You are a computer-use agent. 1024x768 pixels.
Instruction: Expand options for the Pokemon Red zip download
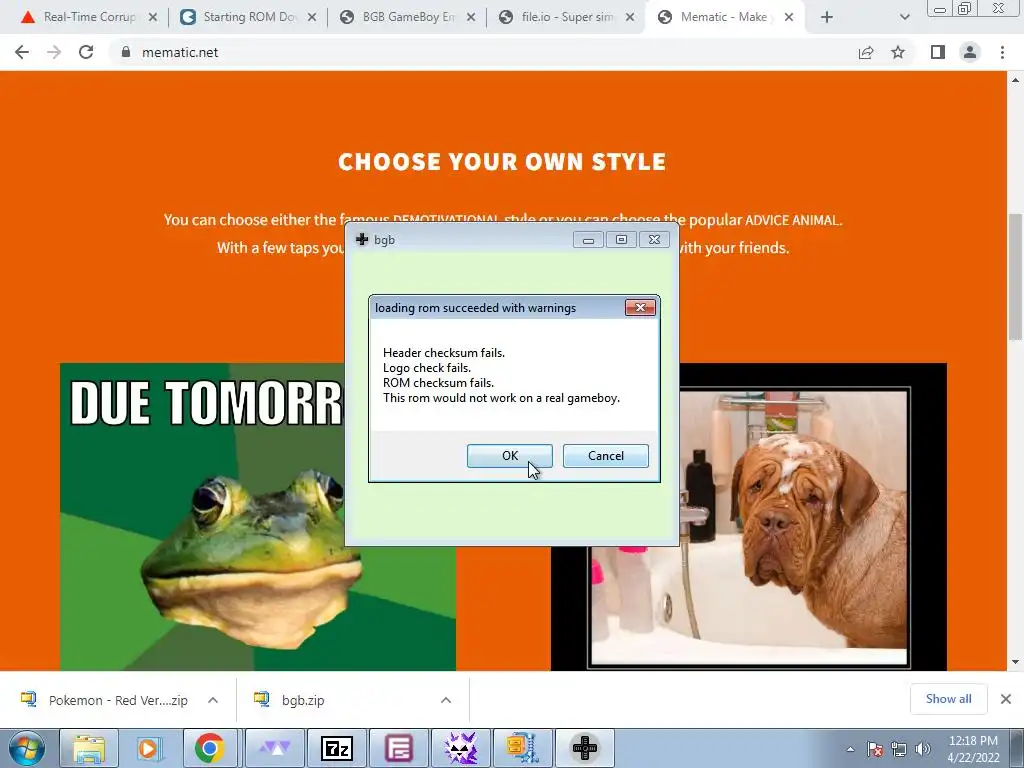point(213,700)
